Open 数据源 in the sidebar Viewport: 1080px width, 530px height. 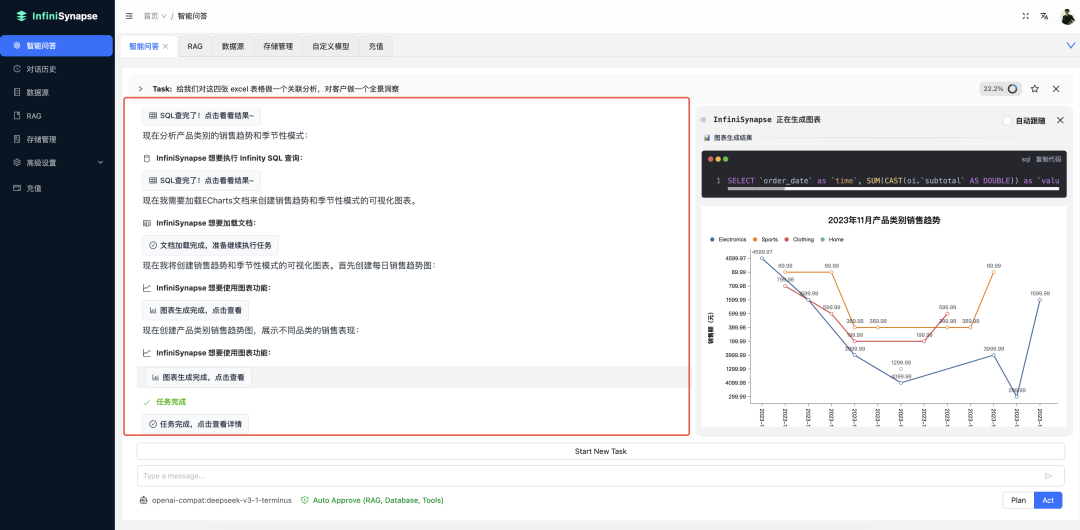click(x=56, y=92)
